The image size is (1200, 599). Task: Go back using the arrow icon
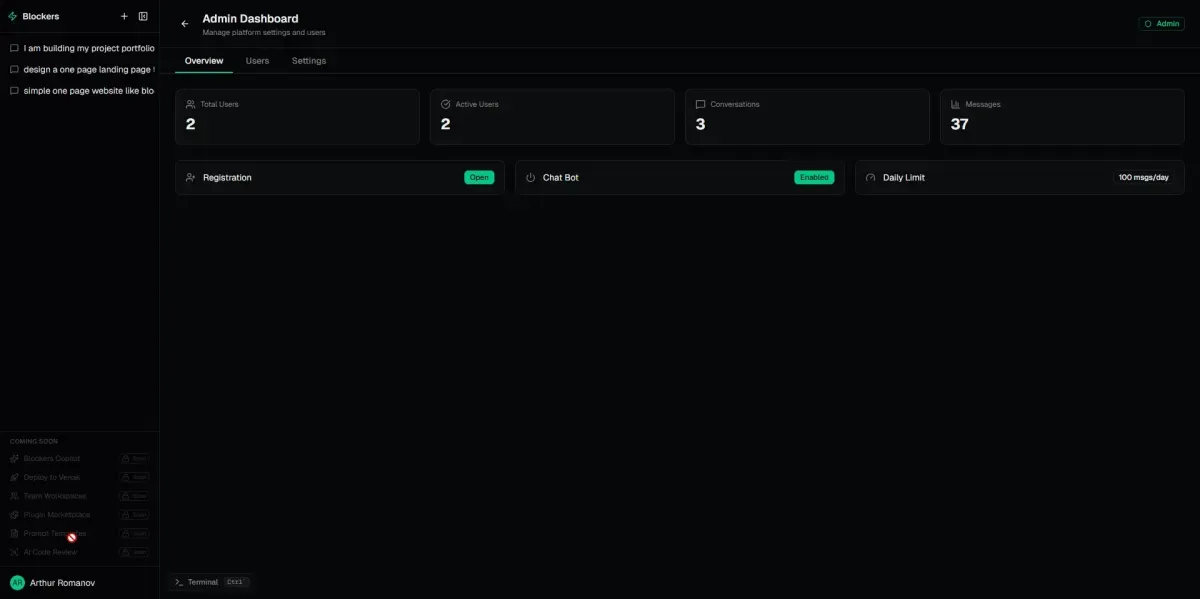(184, 24)
